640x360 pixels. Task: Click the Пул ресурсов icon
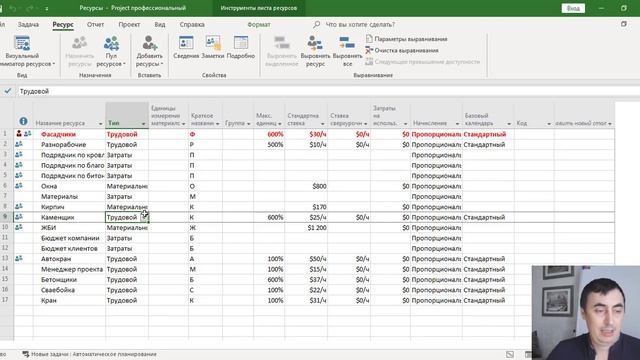pos(111,44)
